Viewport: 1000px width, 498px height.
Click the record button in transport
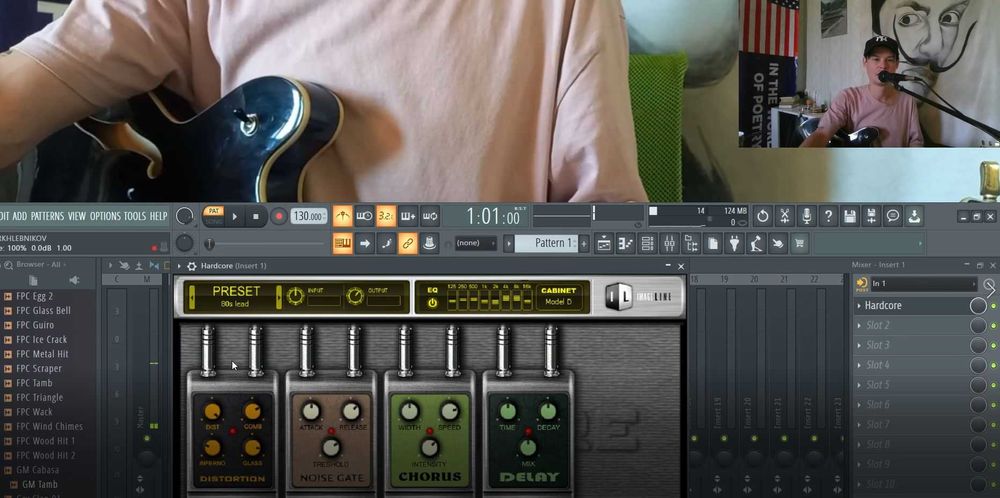[x=278, y=216]
